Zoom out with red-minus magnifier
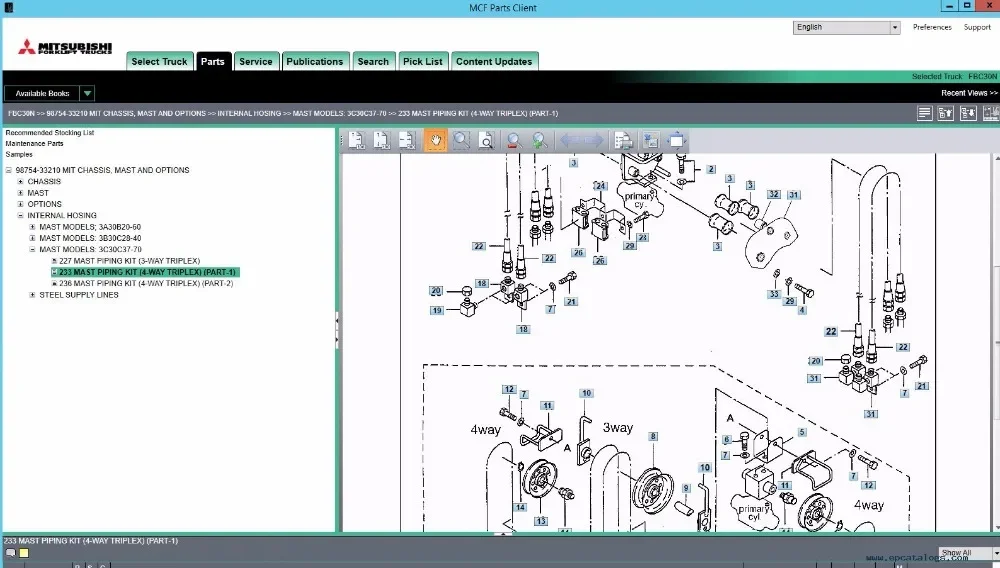1000x568 pixels. pos(514,140)
